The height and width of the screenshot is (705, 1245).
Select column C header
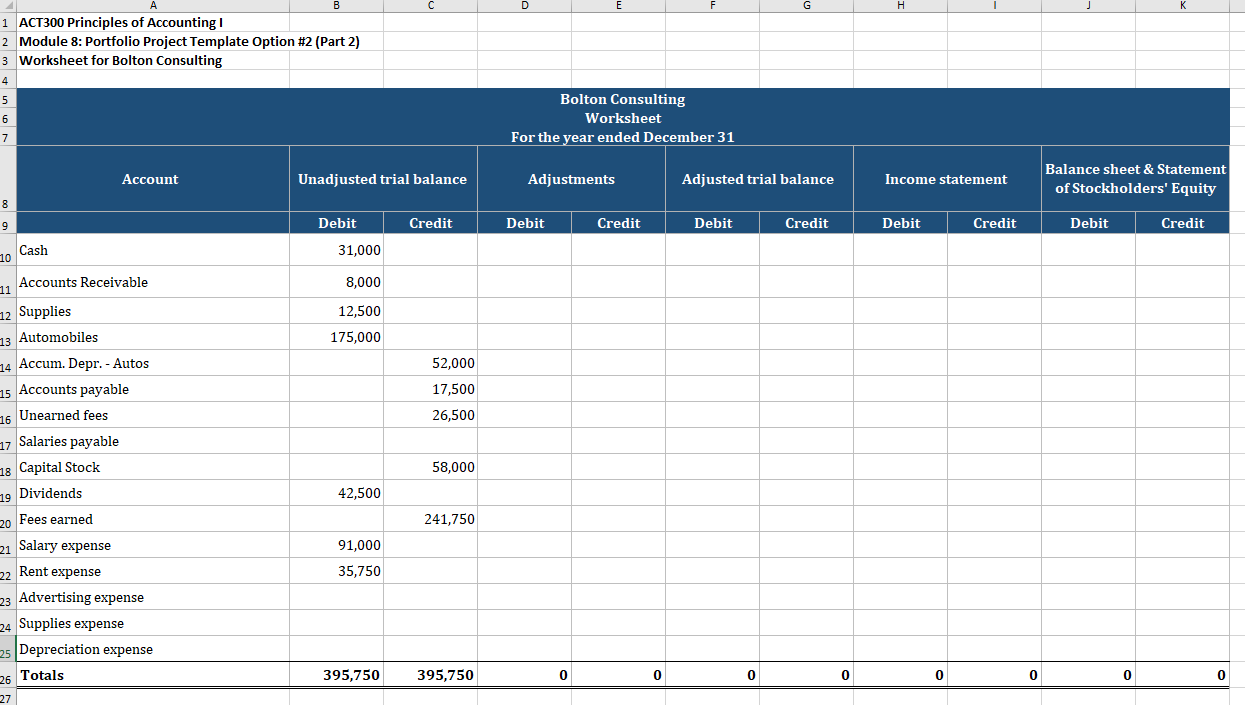431,5
